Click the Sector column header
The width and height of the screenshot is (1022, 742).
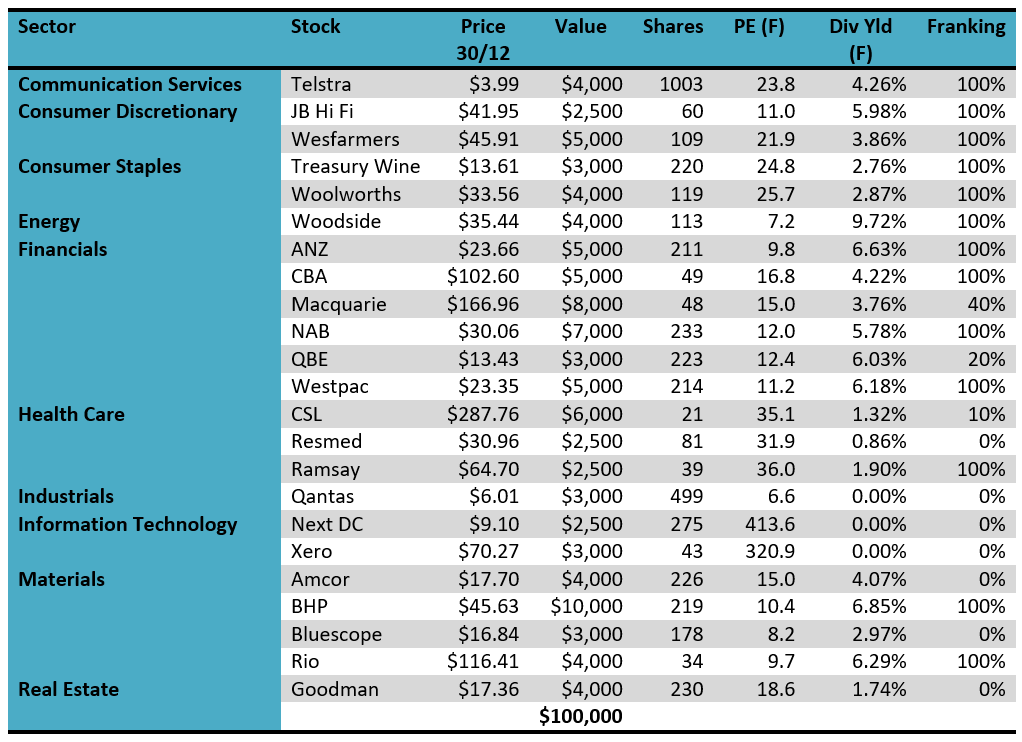tap(48, 27)
